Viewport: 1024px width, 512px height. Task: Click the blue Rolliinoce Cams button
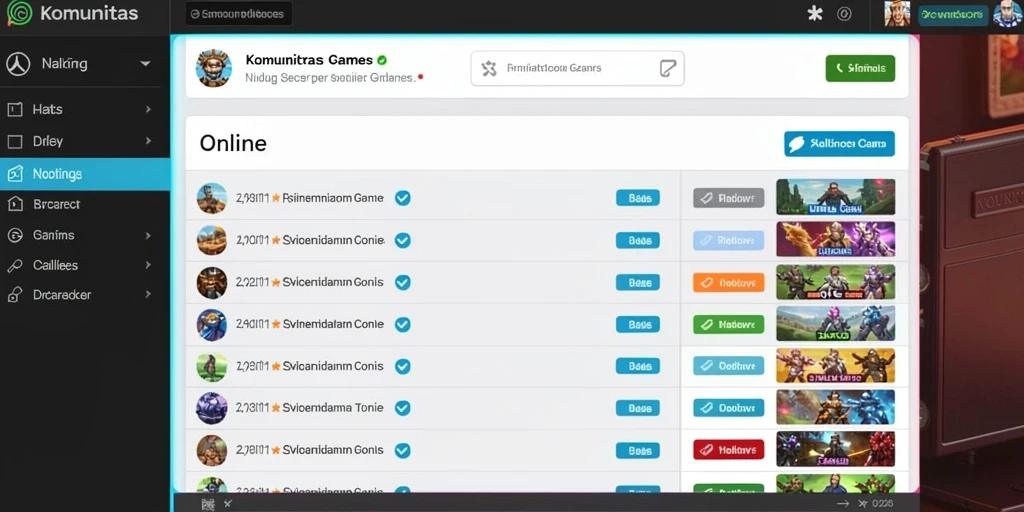839,144
